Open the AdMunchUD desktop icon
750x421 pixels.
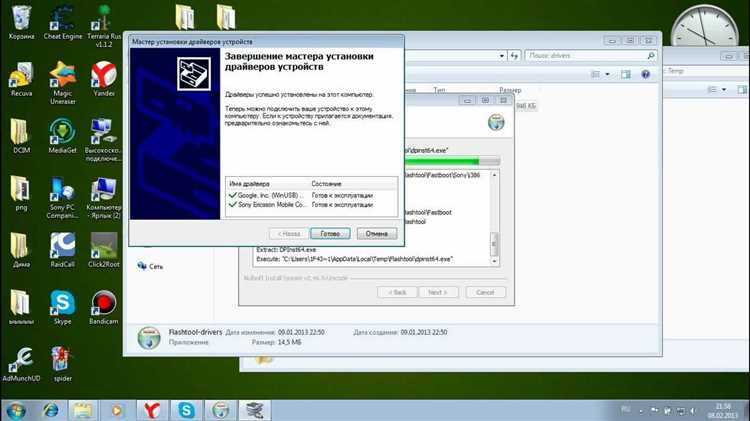(20, 363)
